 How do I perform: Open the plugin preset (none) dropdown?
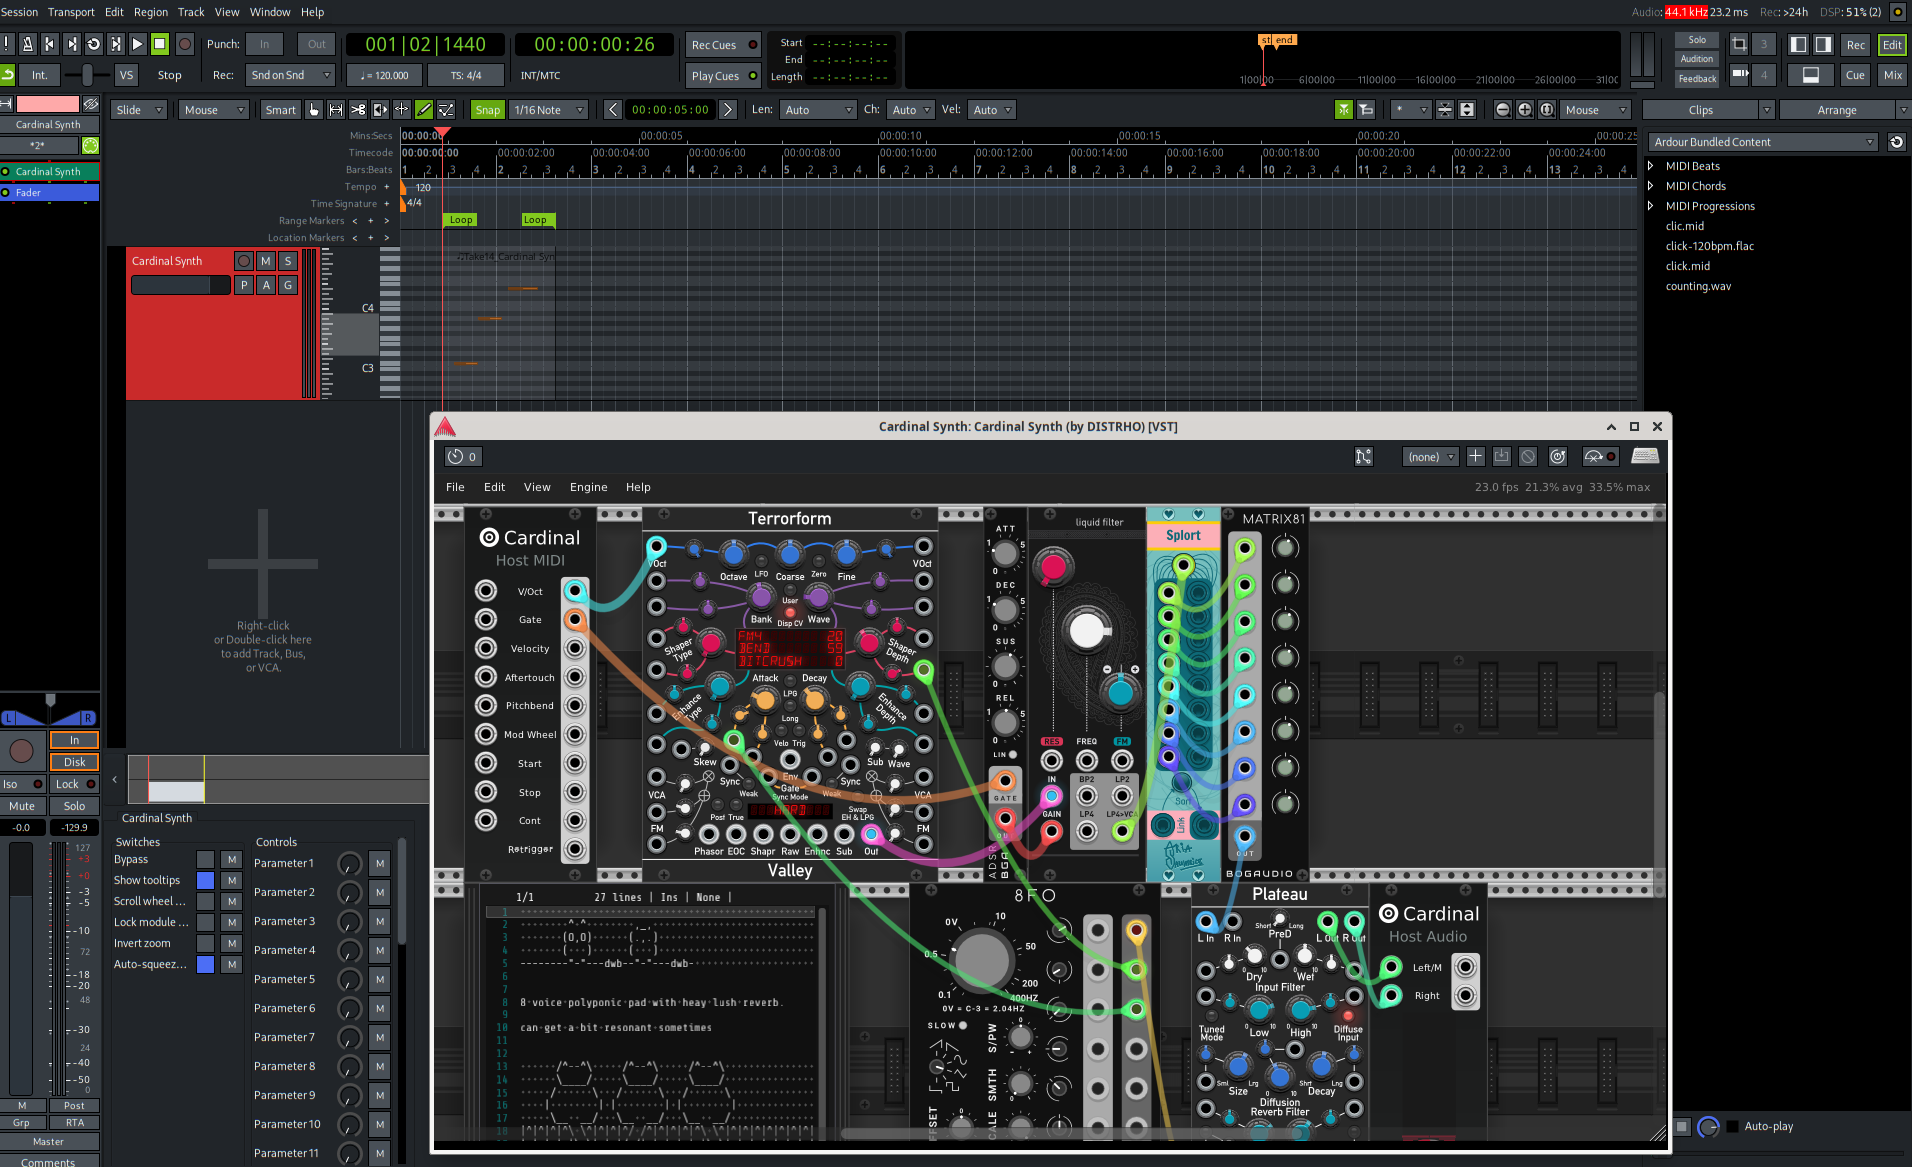click(x=1431, y=457)
